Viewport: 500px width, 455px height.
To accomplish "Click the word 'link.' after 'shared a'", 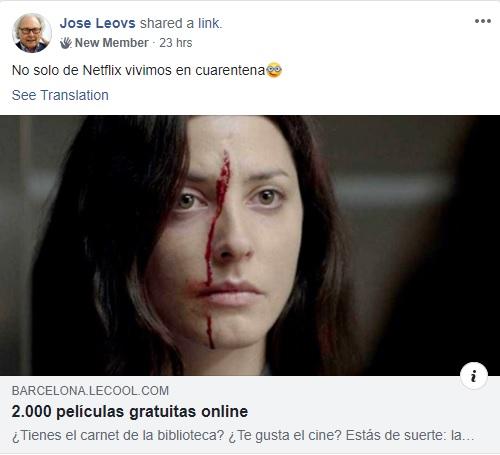I will click(210, 23).
